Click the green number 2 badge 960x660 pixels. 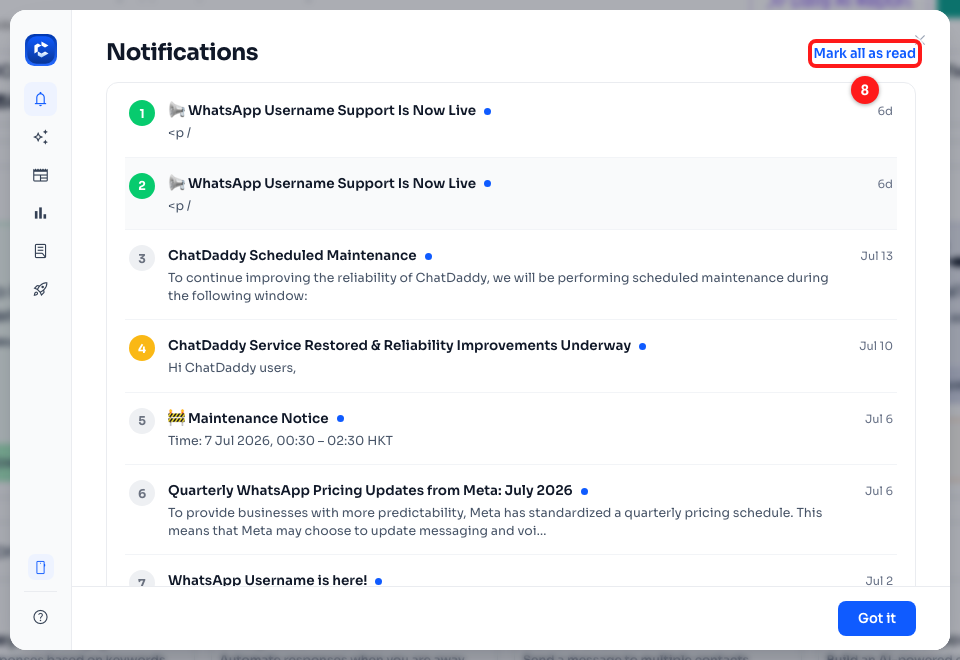142,186
